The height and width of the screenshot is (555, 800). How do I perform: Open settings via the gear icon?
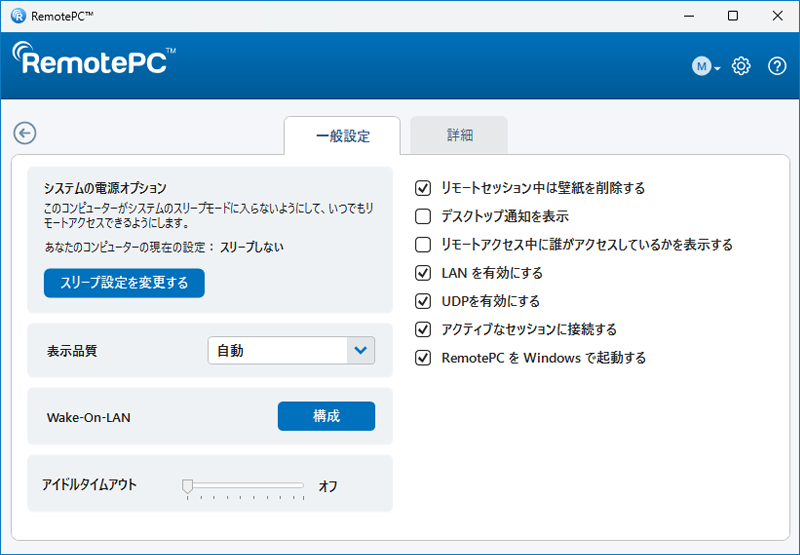point(741,66)
